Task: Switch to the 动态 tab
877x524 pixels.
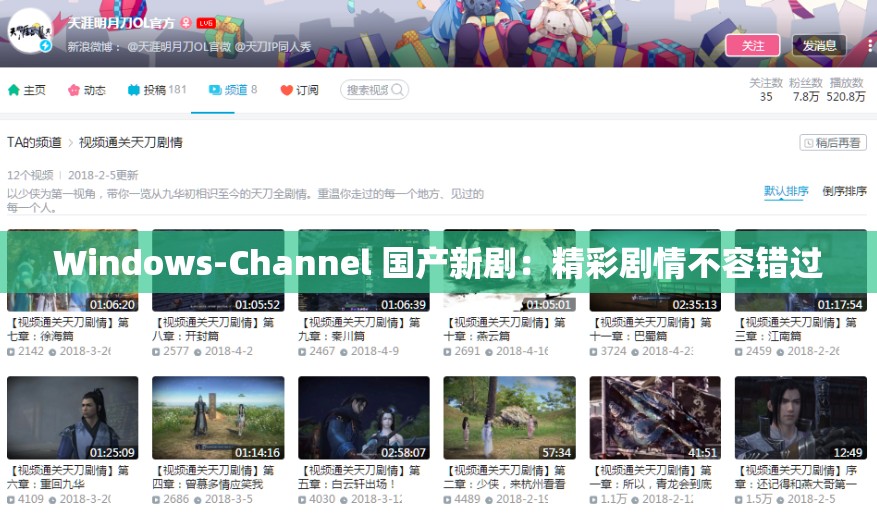Action: pyautogui.click(x=87, y=89)
